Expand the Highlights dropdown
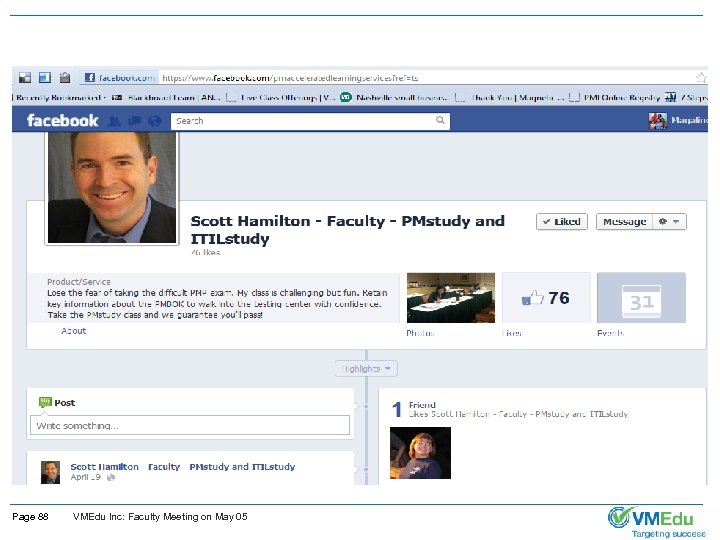720x540 pixels. click(366, 369)
